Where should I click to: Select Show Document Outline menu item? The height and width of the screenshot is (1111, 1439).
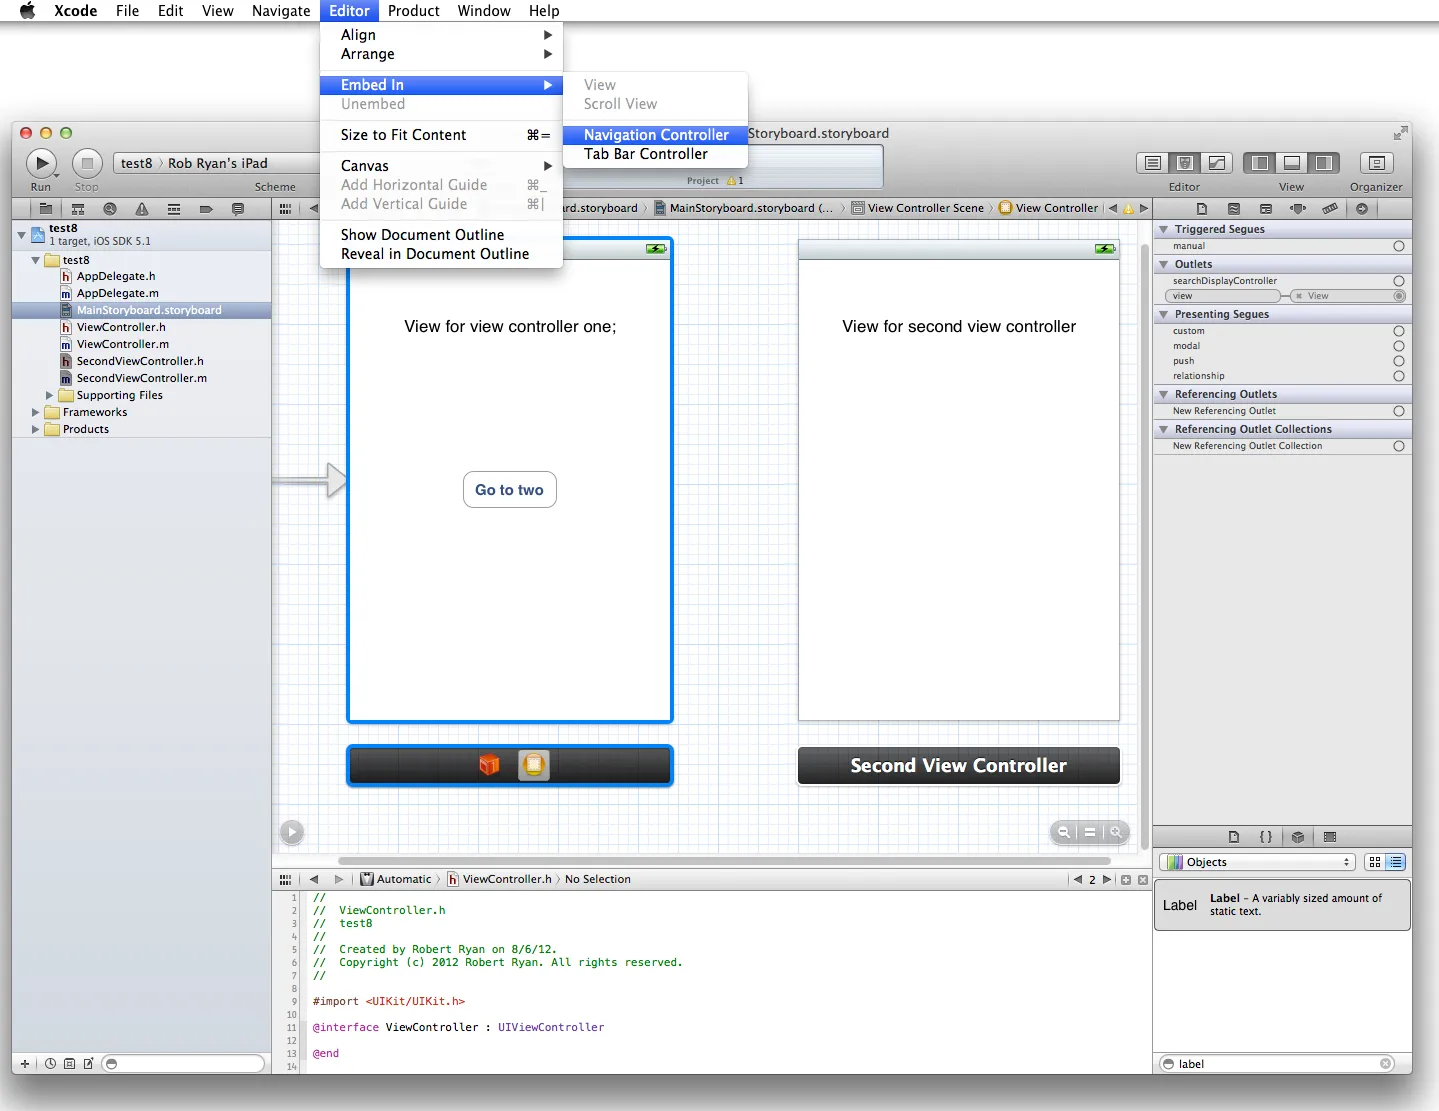(441, 235)
